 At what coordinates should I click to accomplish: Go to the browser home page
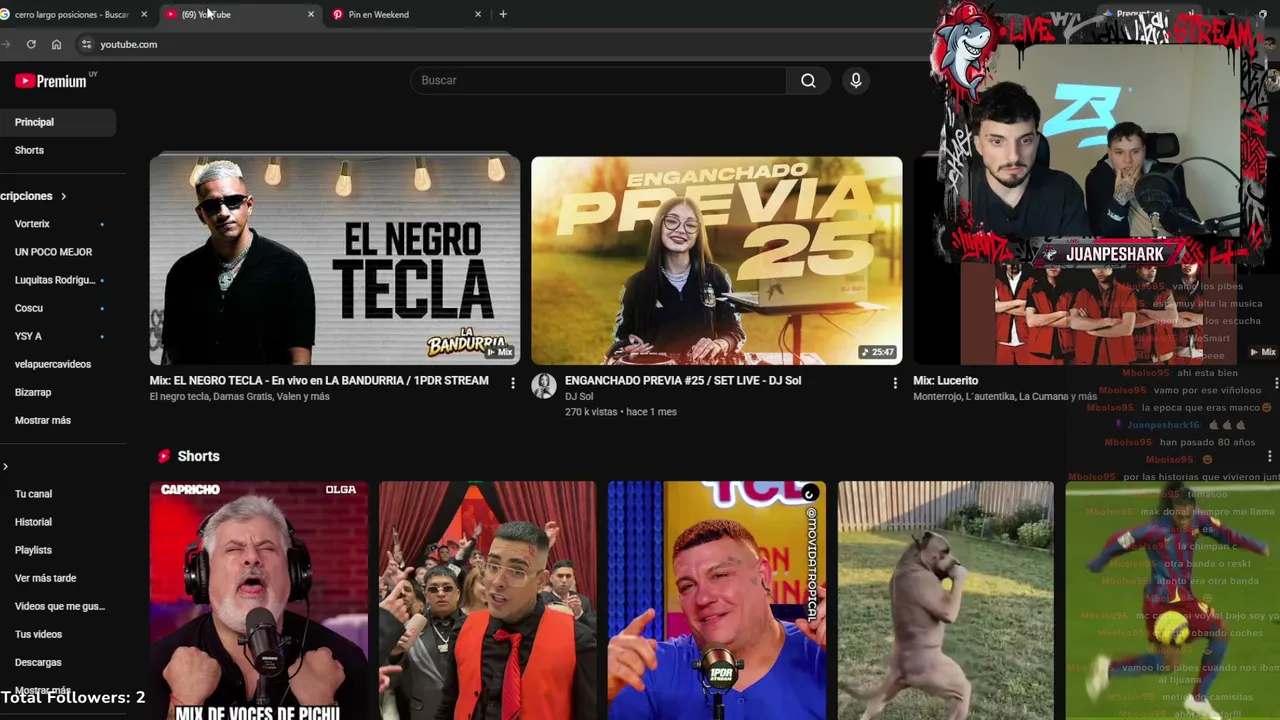pyautogui.click(x=56, y=44)
